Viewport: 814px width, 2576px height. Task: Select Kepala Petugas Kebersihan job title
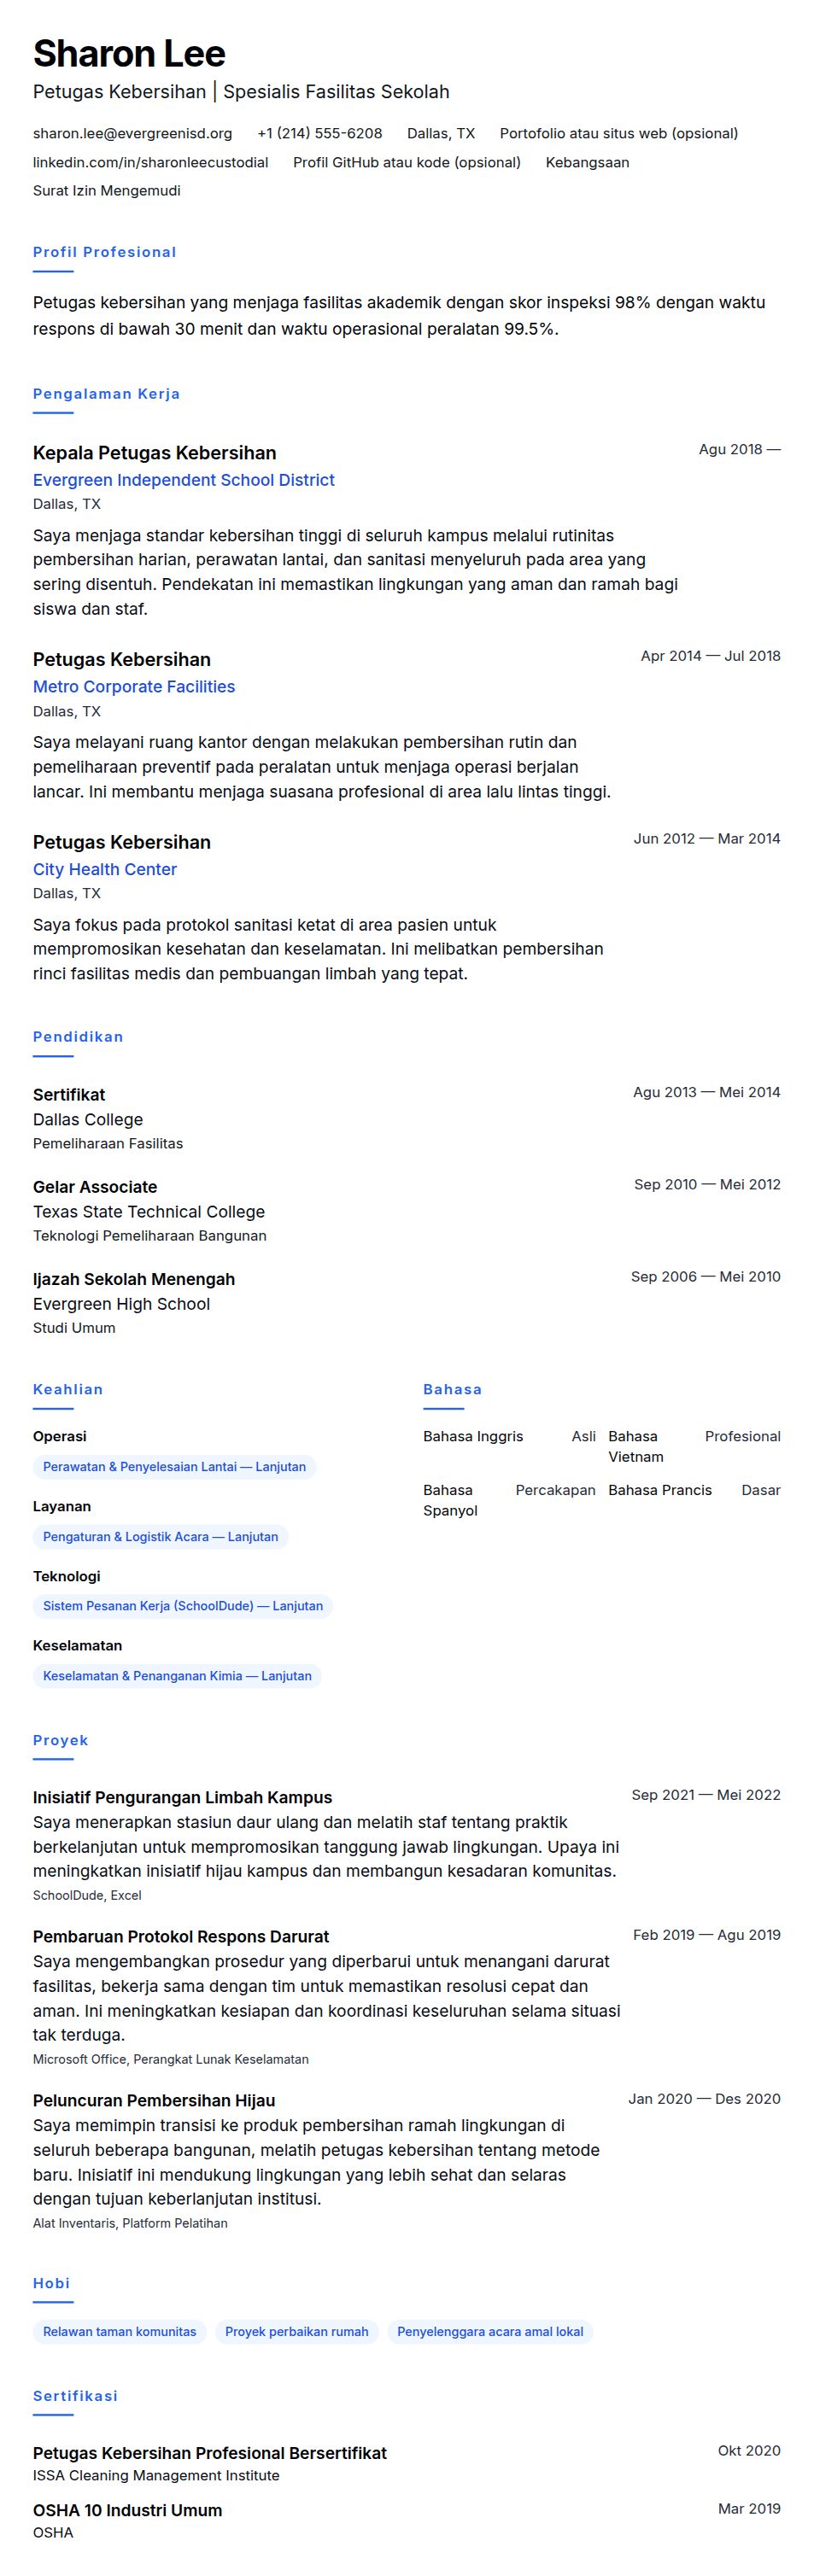click(155, 453)
